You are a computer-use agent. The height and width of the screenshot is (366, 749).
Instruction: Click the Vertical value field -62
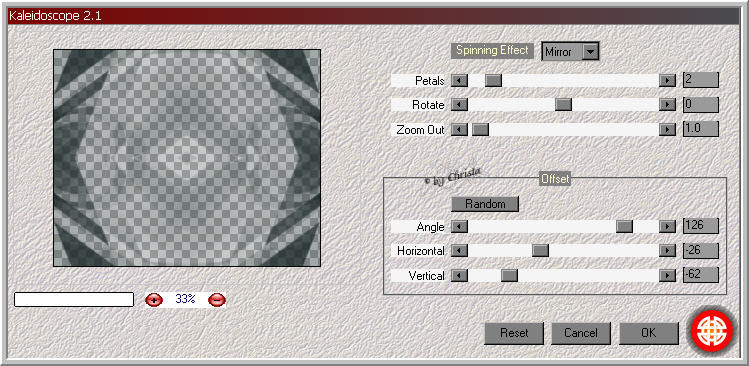point(701,275)
